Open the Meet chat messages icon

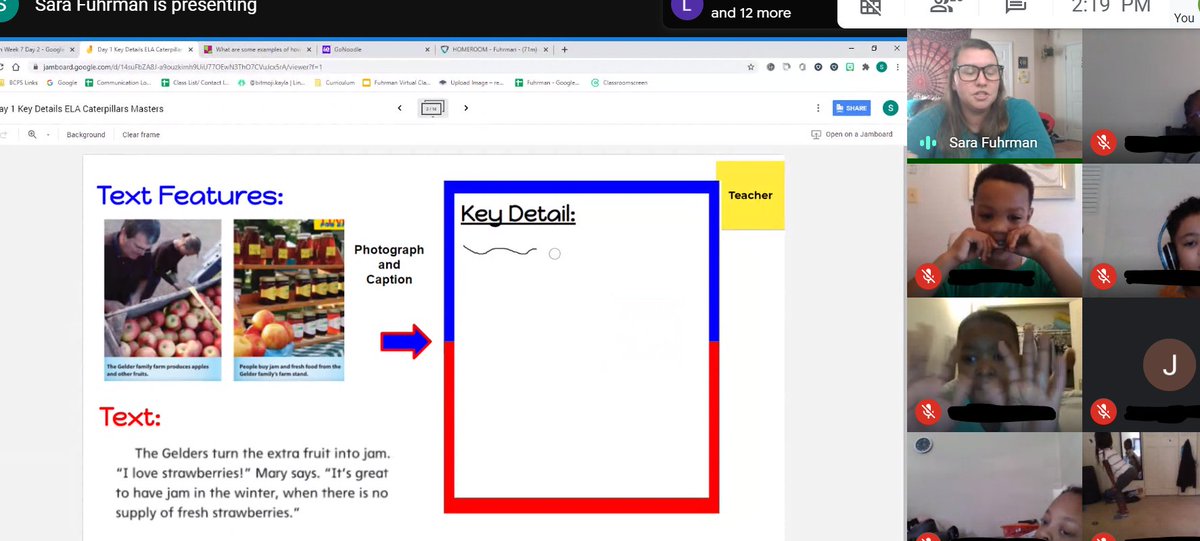[x=1016, y=6]
